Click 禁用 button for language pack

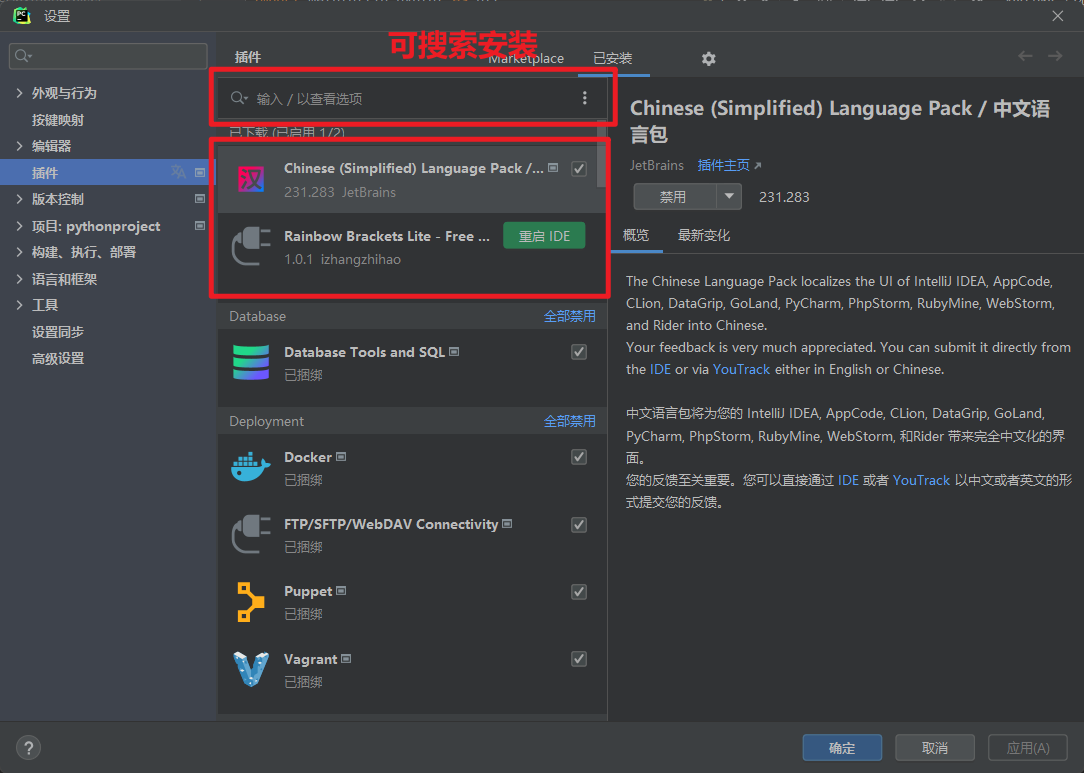pos(675,196)
